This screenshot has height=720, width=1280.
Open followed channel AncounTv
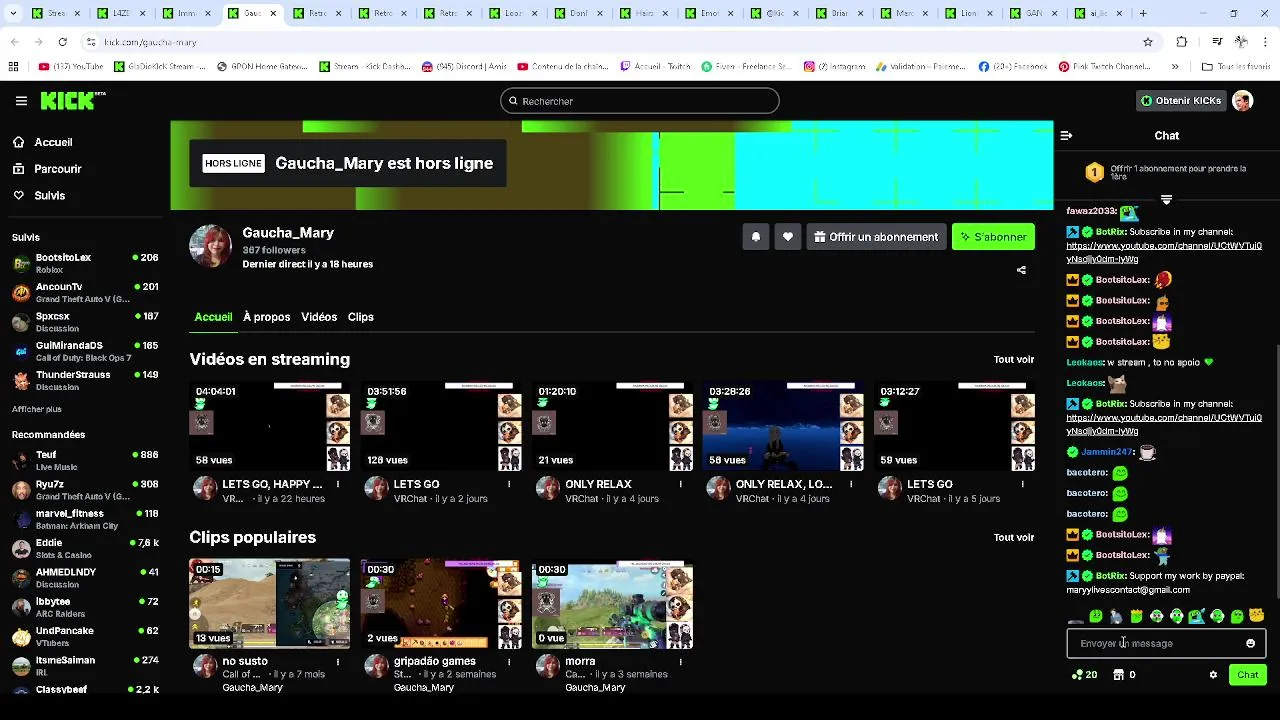point(85,293)
